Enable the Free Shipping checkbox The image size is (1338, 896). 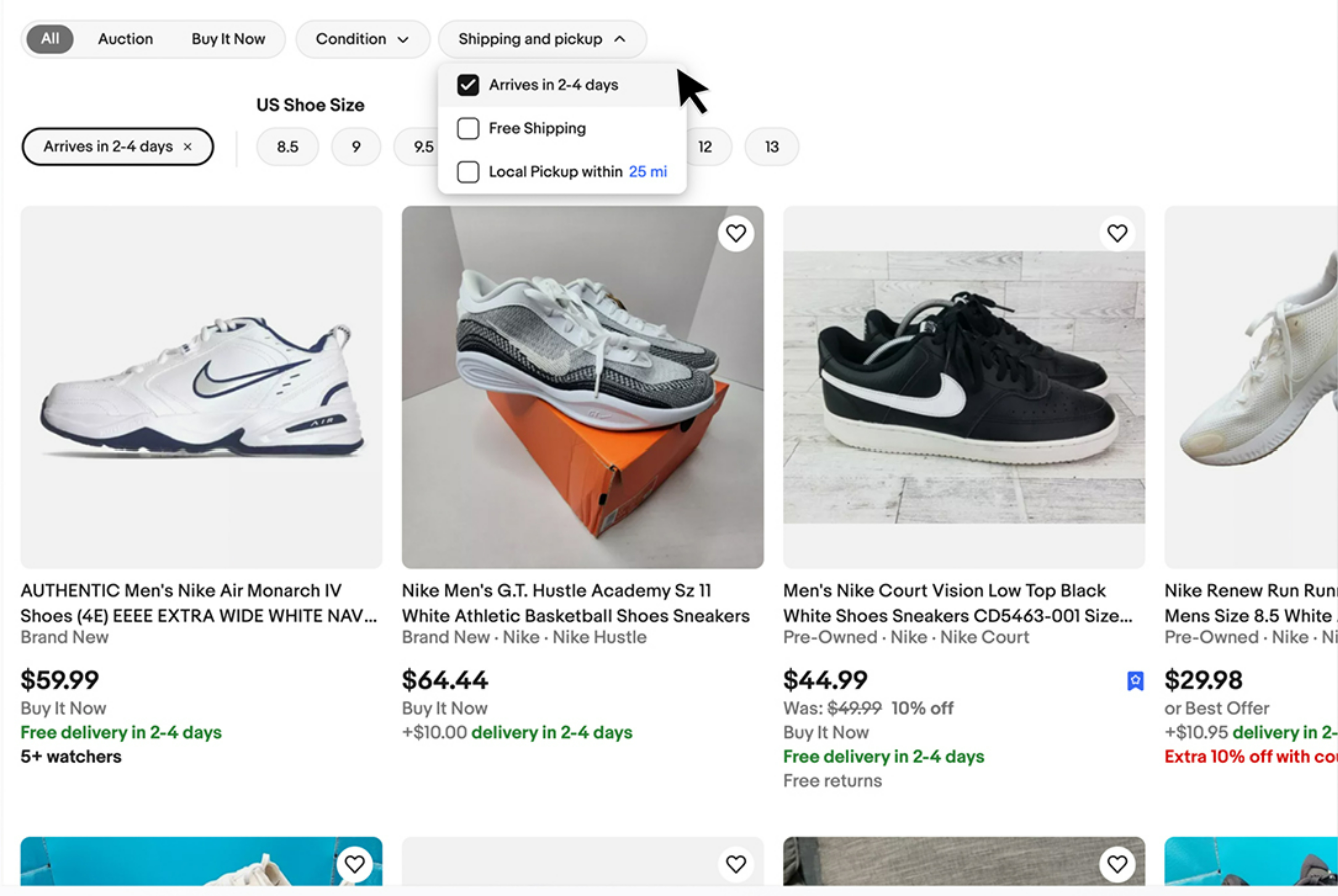(x=468, y=128)
